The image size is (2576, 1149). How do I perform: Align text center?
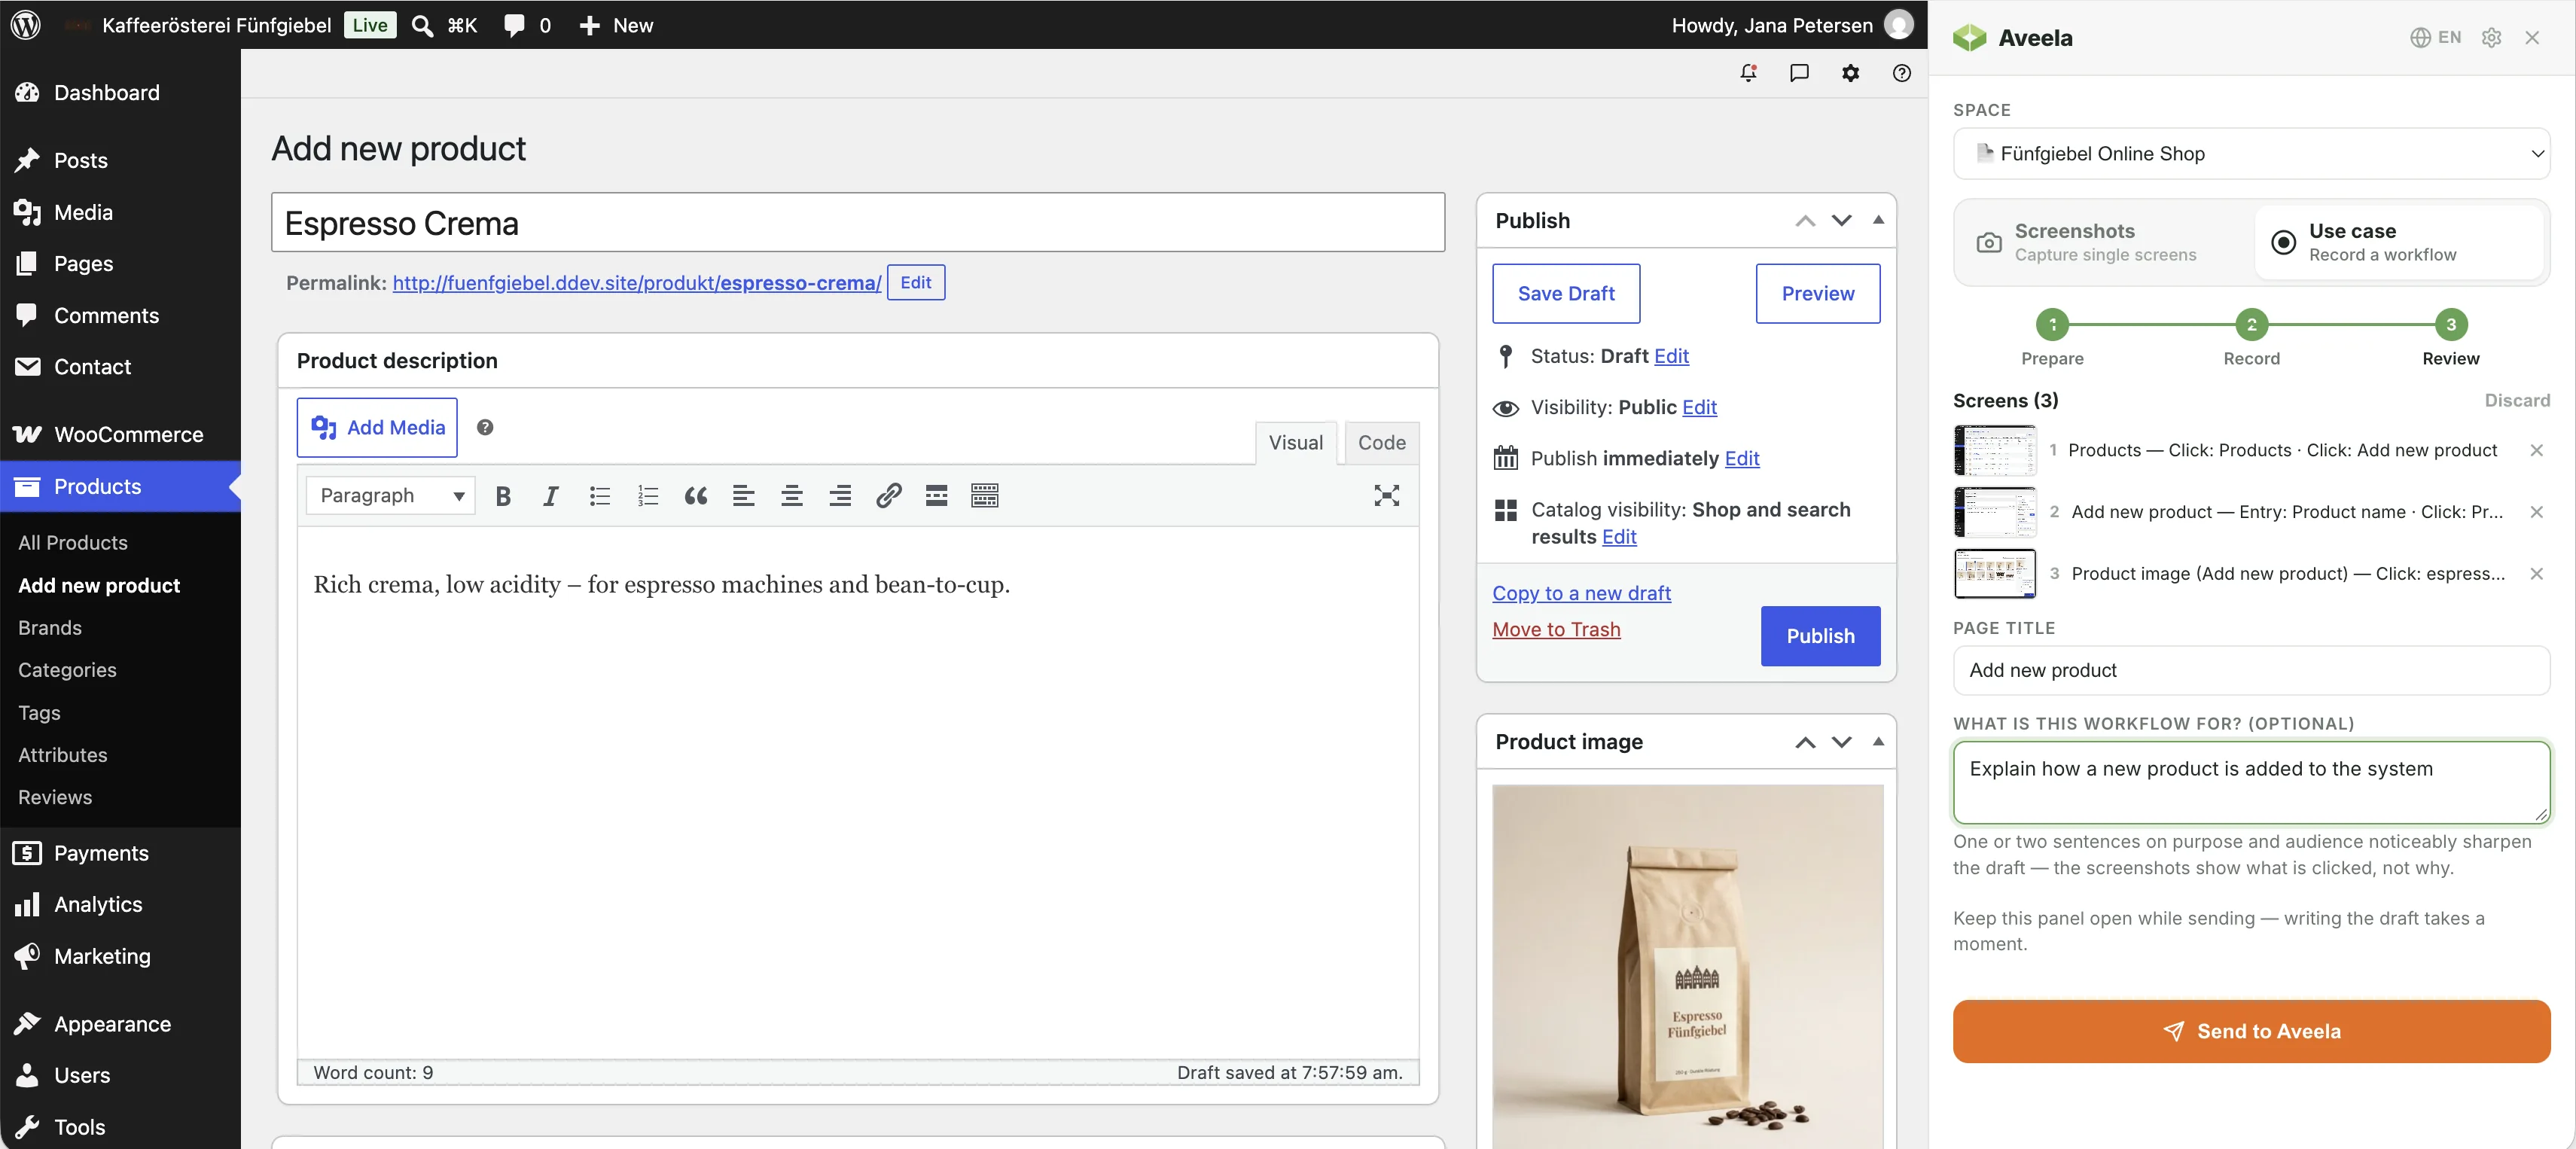(x=792, y=496)
